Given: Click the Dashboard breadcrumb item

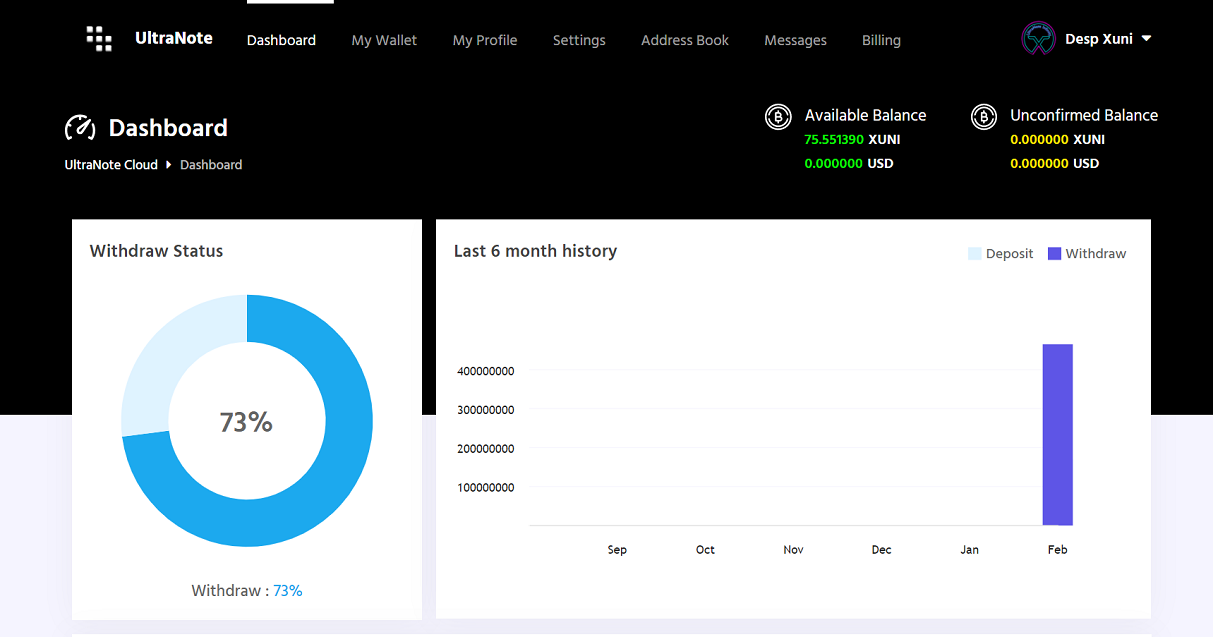Looking at the screenshot, I should 211,165.
